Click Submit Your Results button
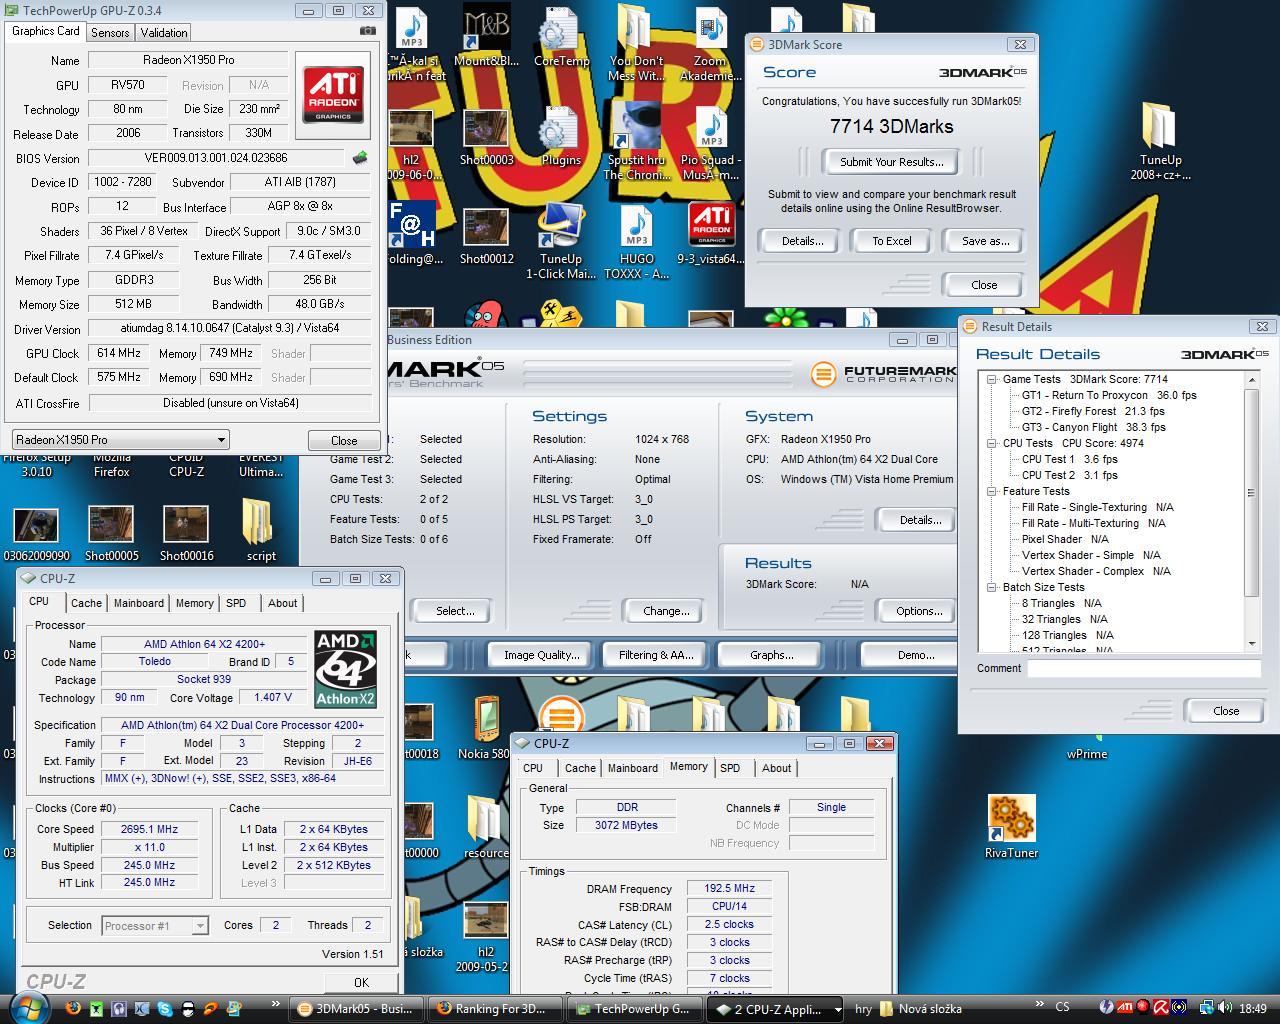 [891, 162]
